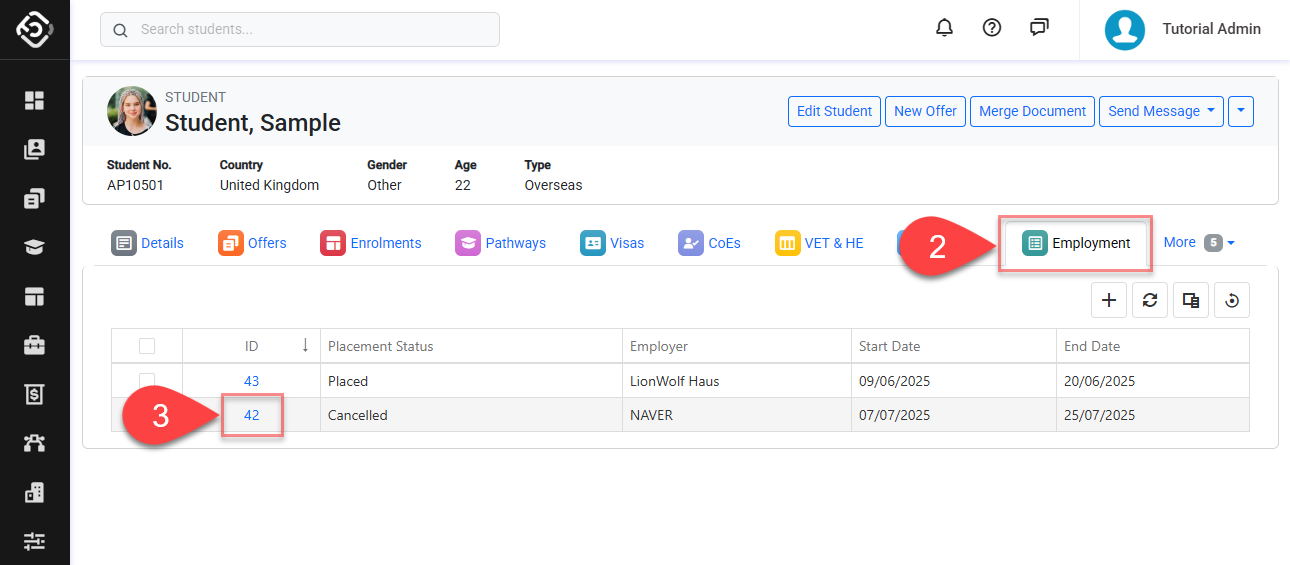Open the help question mark icon
The width and height of the screenshot is (1290, 565).
coord(992,28)
